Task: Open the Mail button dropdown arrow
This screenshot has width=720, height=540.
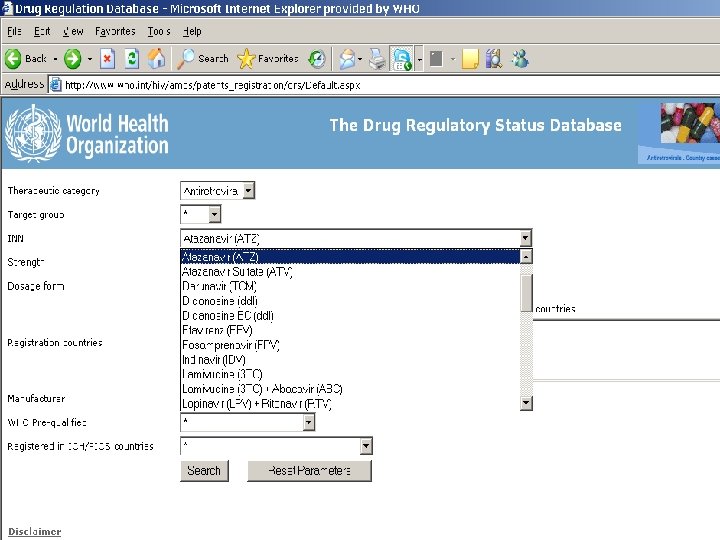Action: click(360, 59)
